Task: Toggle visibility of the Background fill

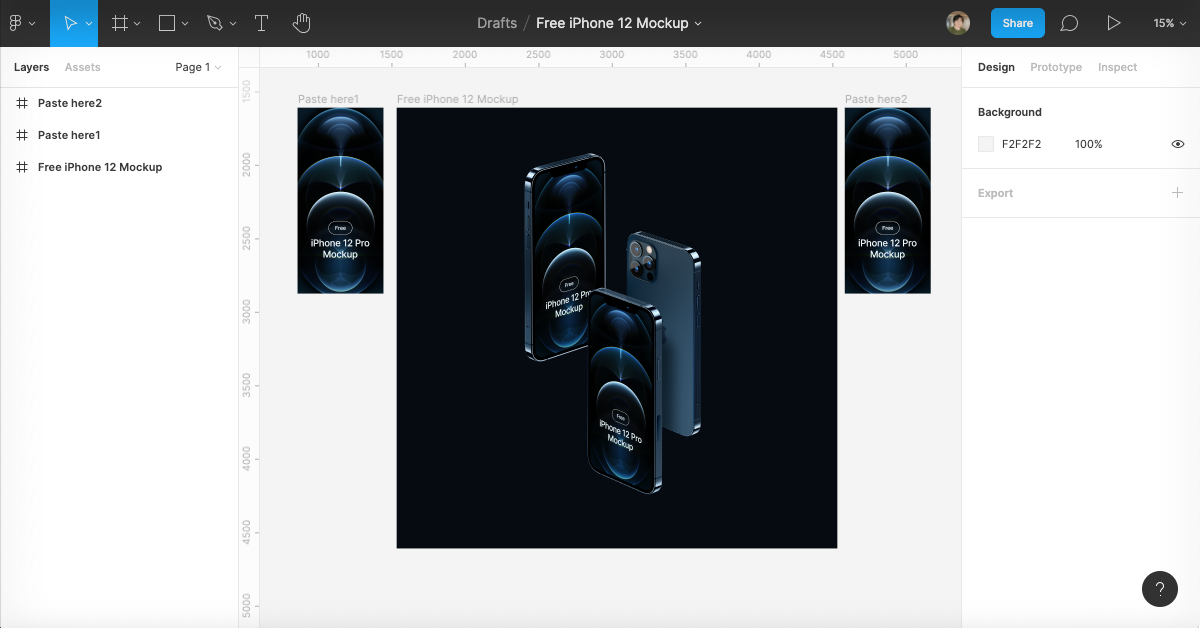Action: click(x=1177, y=144)
